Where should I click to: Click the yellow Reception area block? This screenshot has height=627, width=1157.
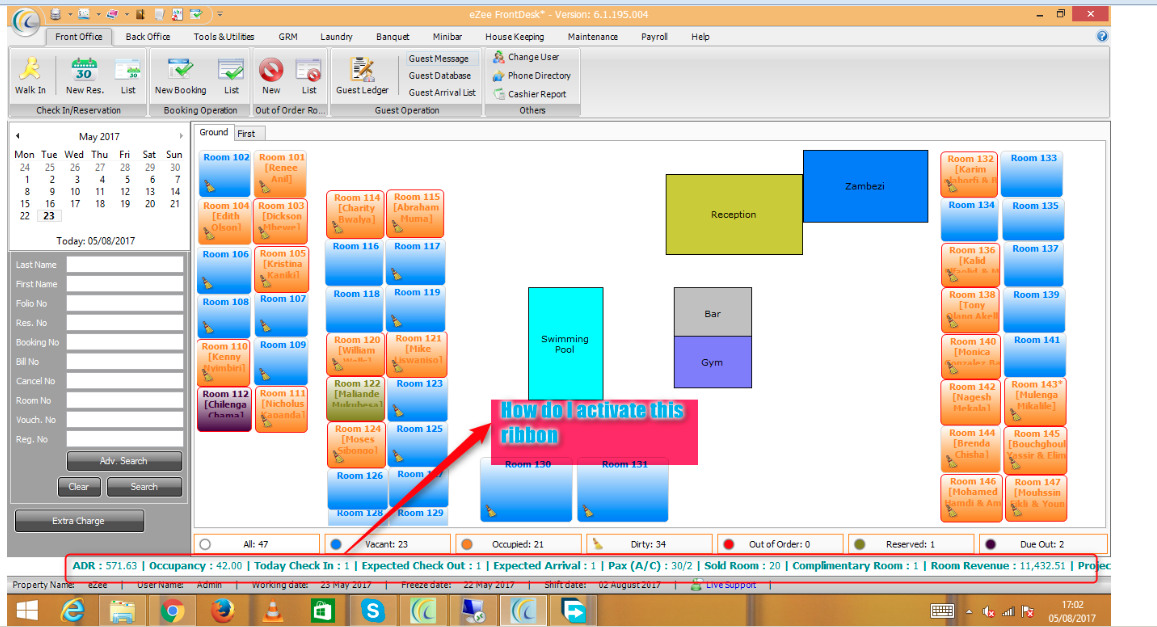point(733,215)
